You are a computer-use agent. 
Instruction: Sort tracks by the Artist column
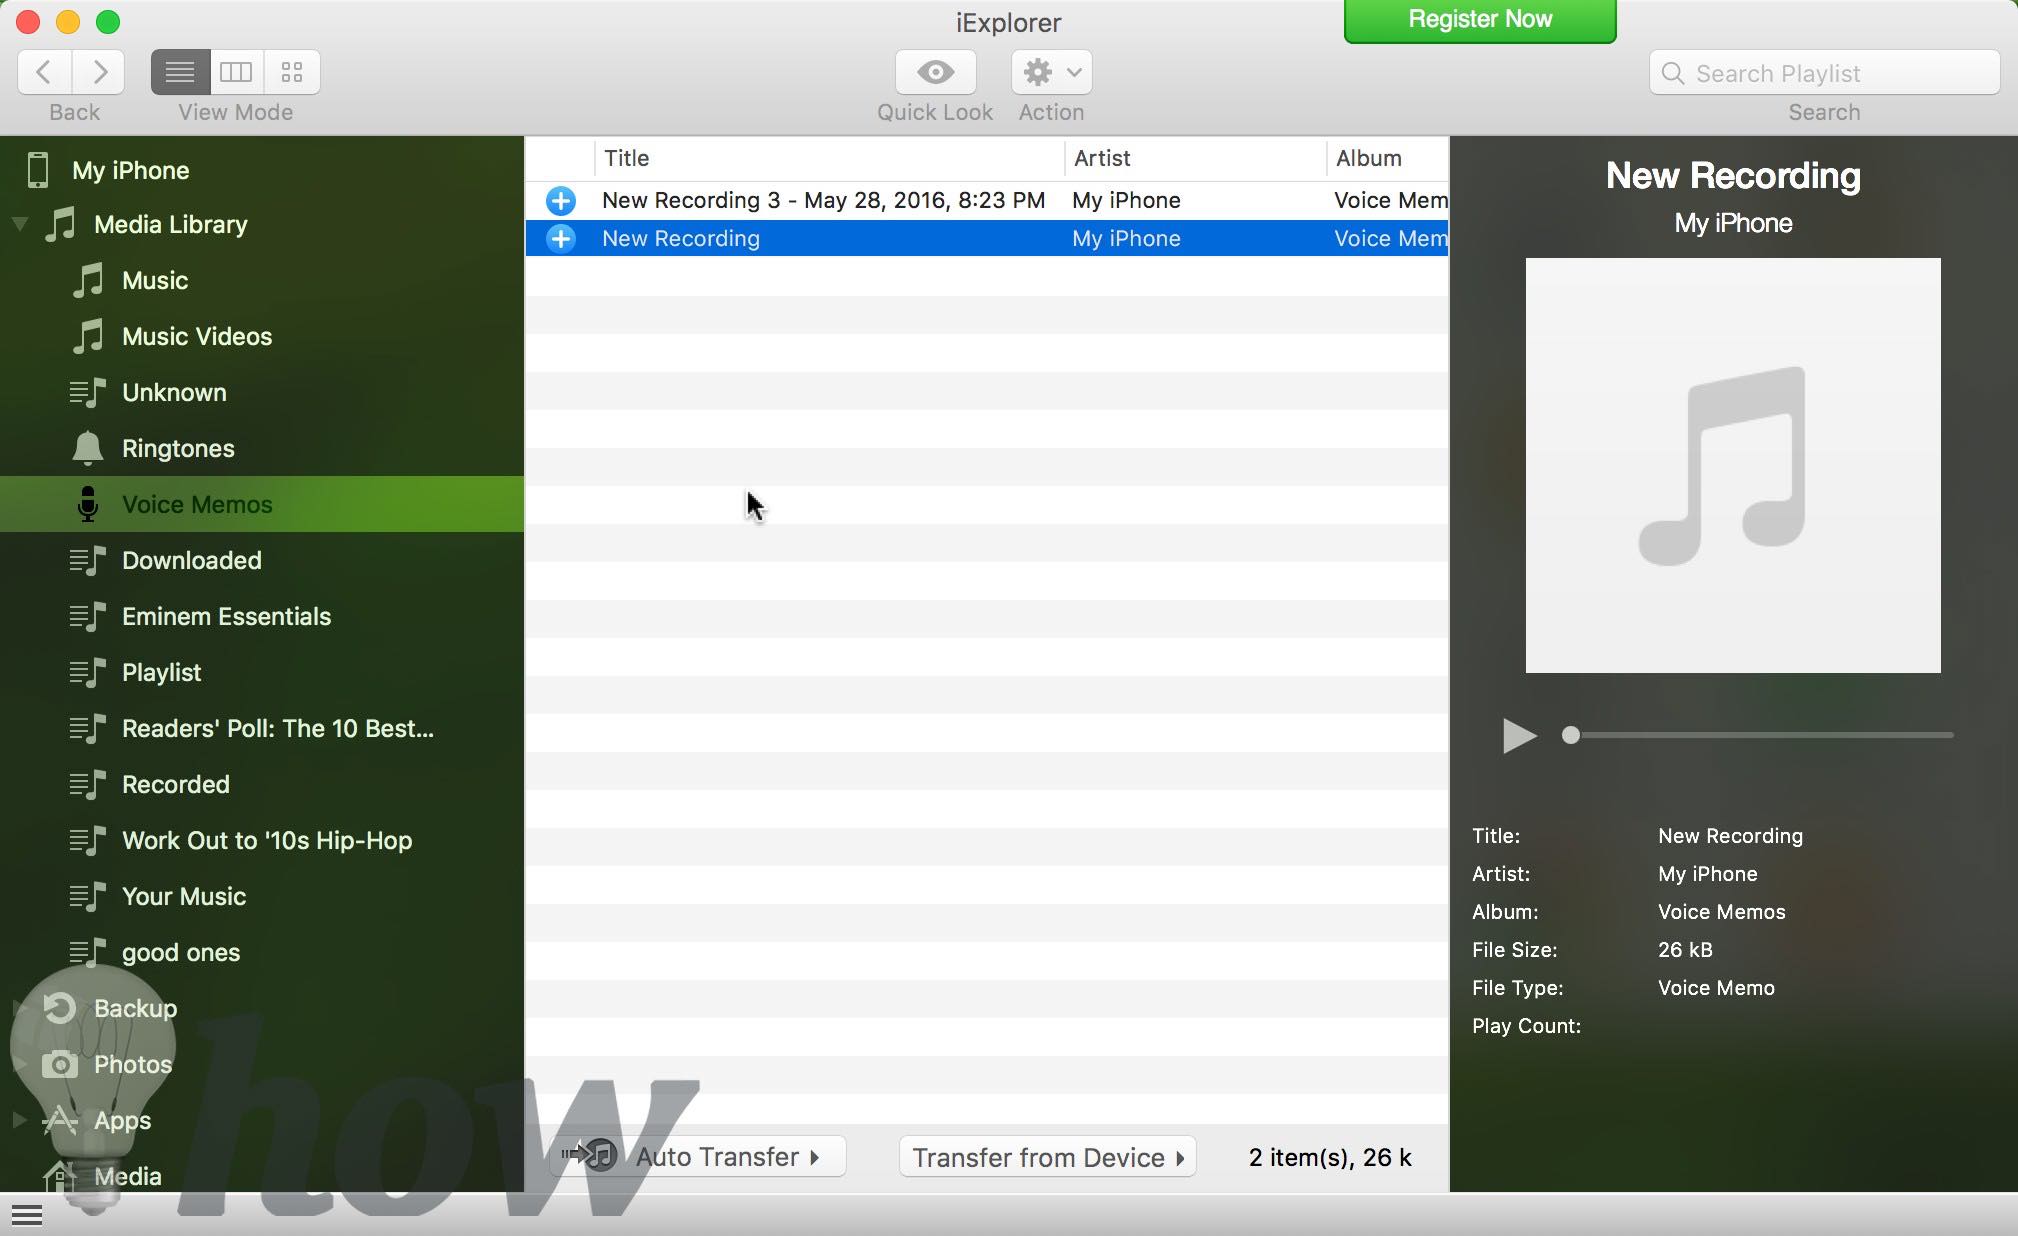(1195, 158)
